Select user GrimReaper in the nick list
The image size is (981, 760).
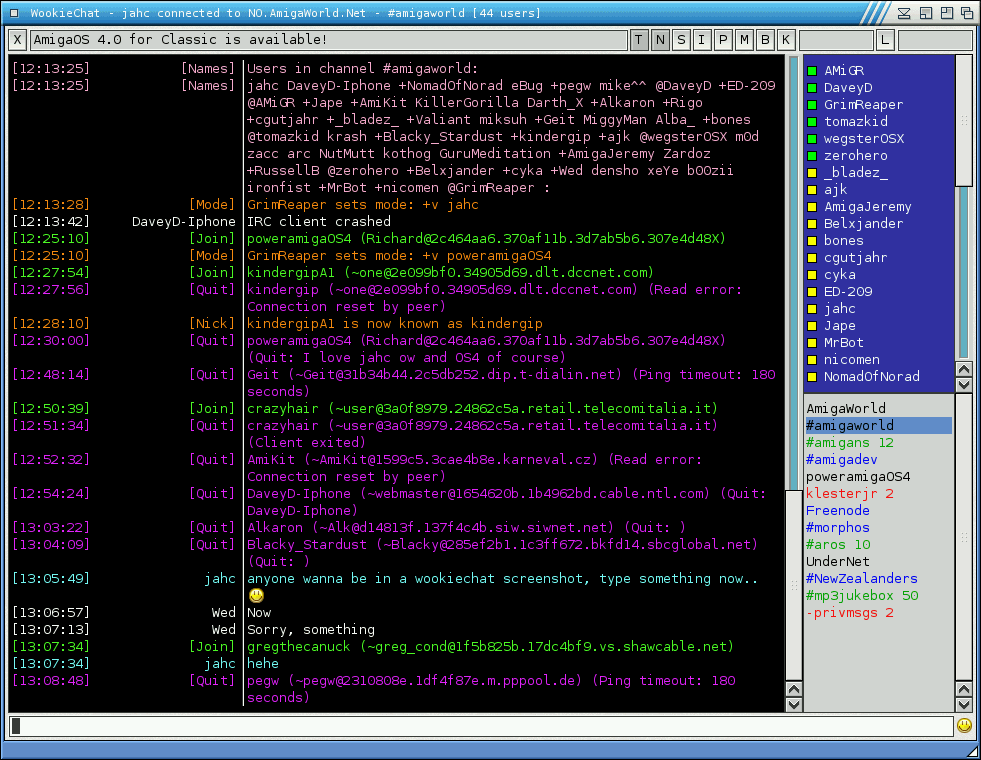[863, 105]
